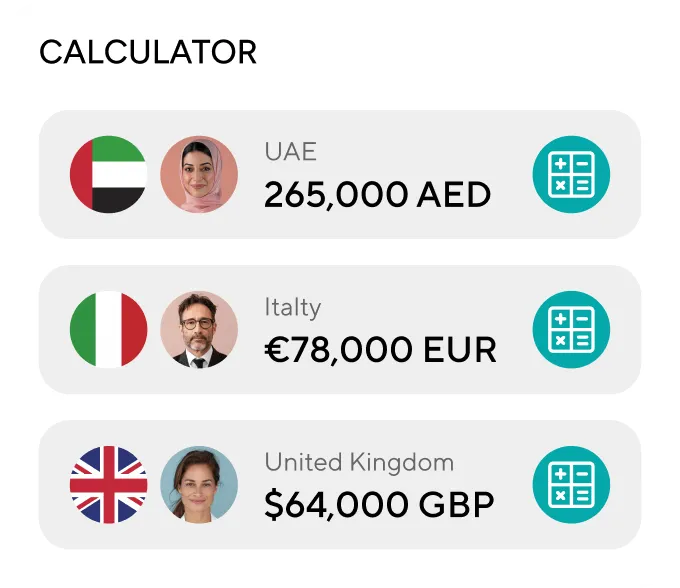Select the Italty country label
The width and height of the screenshot is (680, 588).
[x=293, y=307]
